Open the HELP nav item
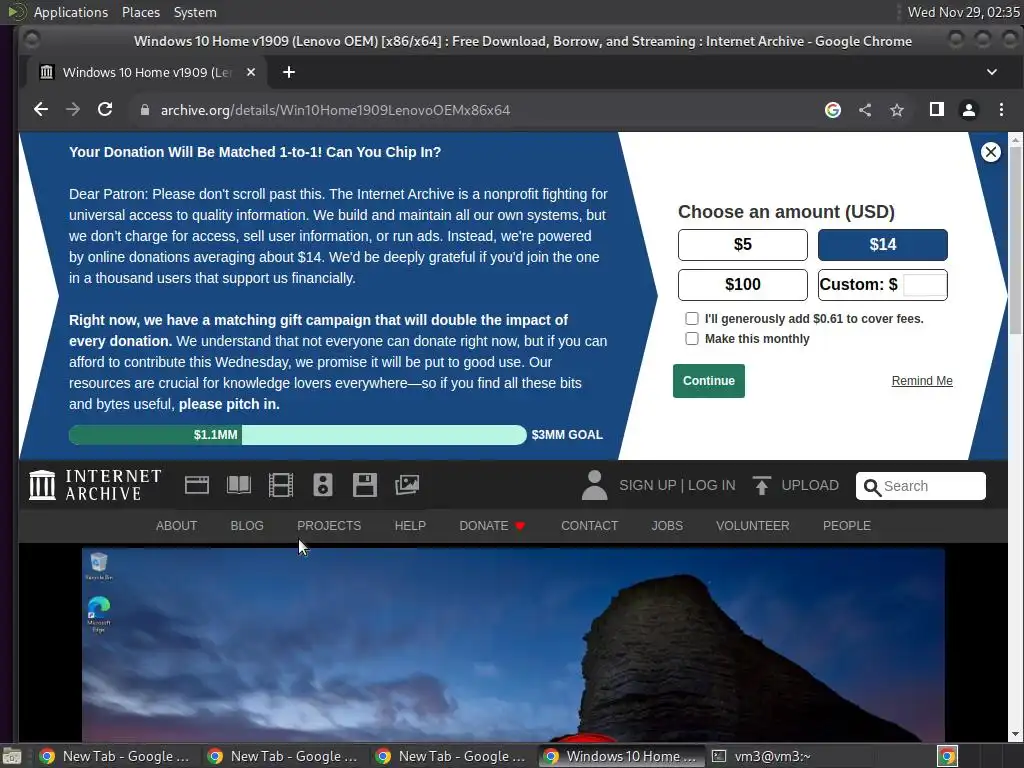1024x768 pixels. click(x=410, y=526)
